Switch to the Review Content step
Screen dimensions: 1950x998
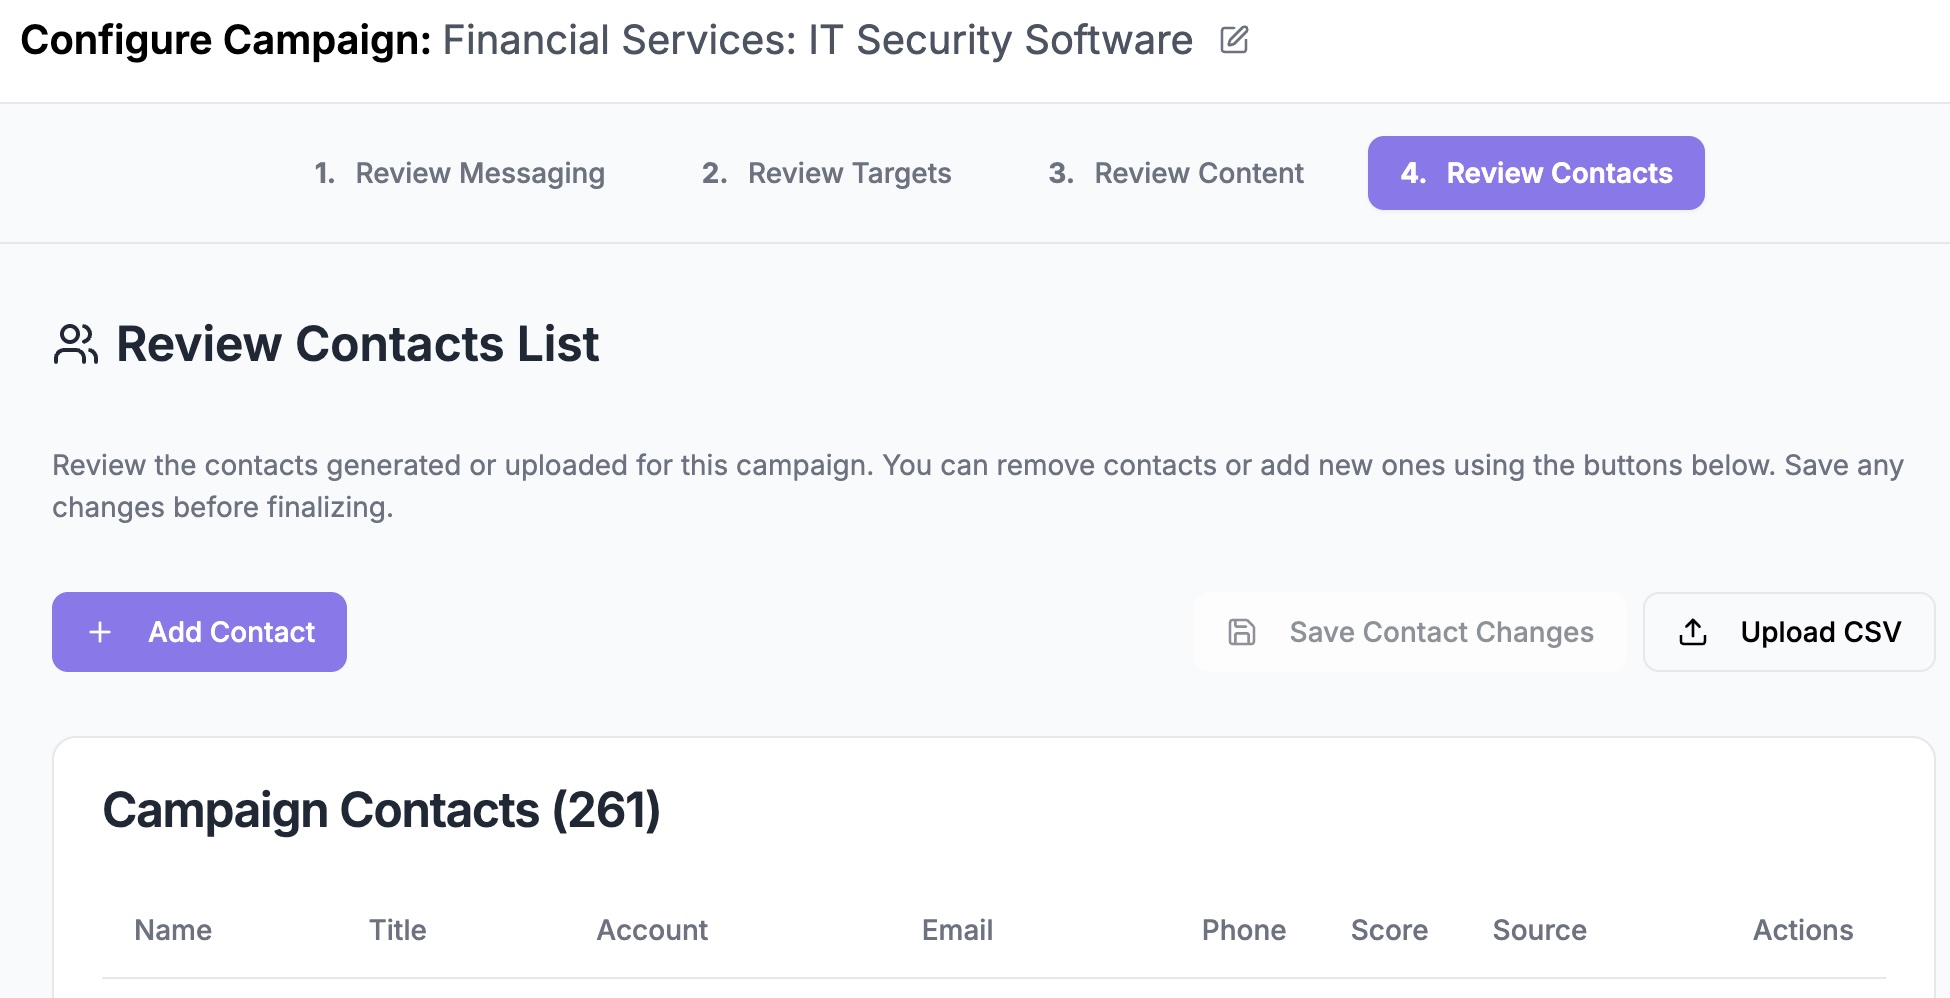tap(1176, 173)
